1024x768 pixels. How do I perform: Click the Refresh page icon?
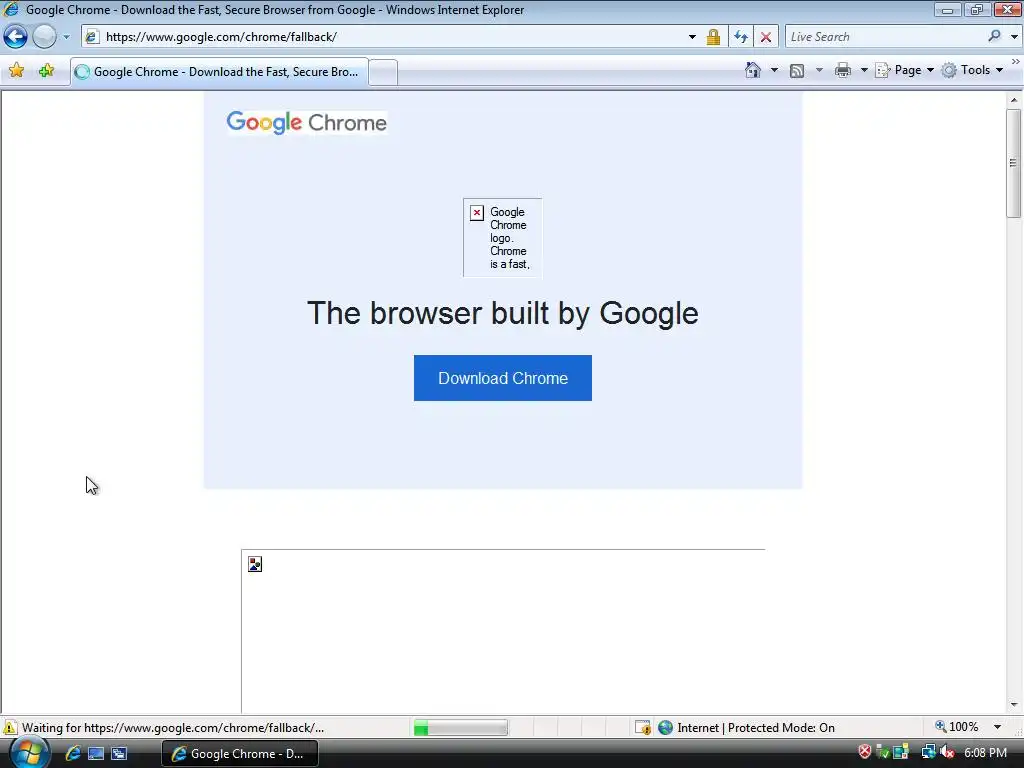[741, 37]
